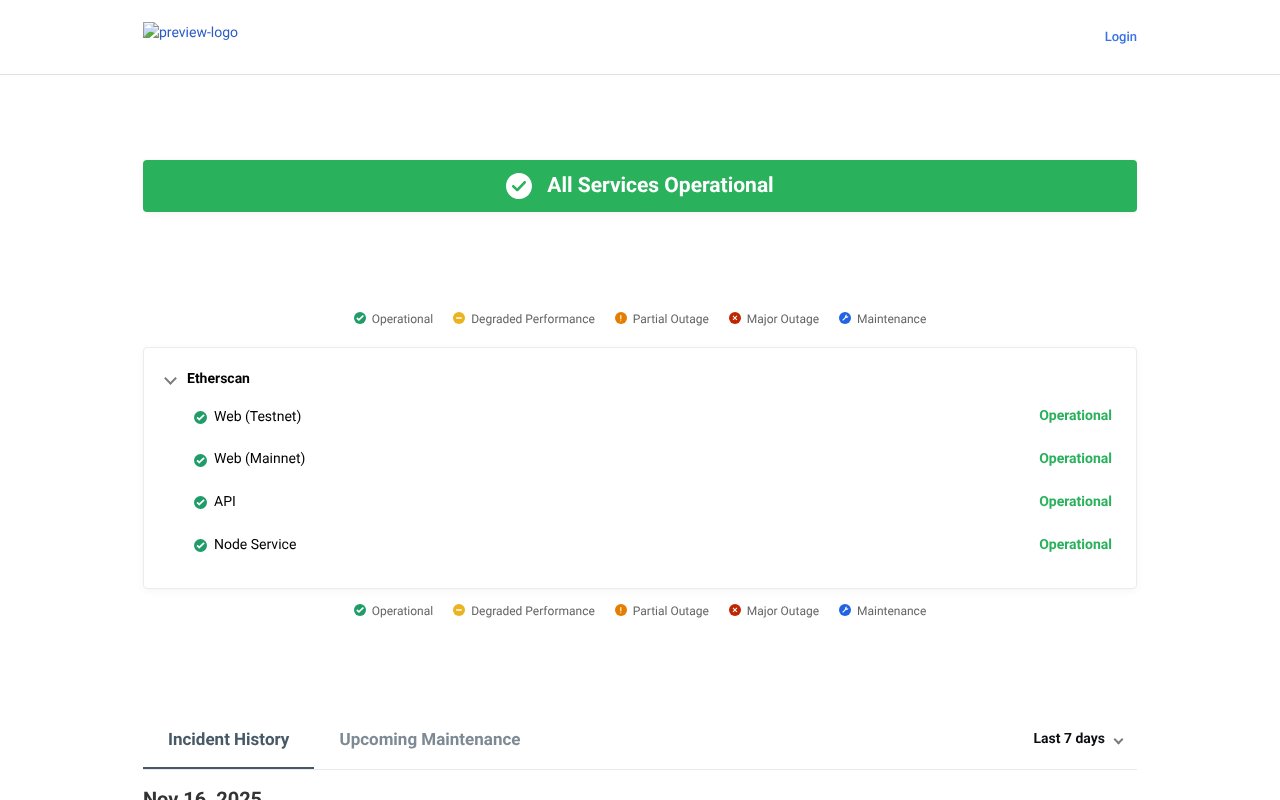This screenshot has width=1280, height=800.
Task: Switch to the Upcoming Maintenance tab
Action: (430, 739)
